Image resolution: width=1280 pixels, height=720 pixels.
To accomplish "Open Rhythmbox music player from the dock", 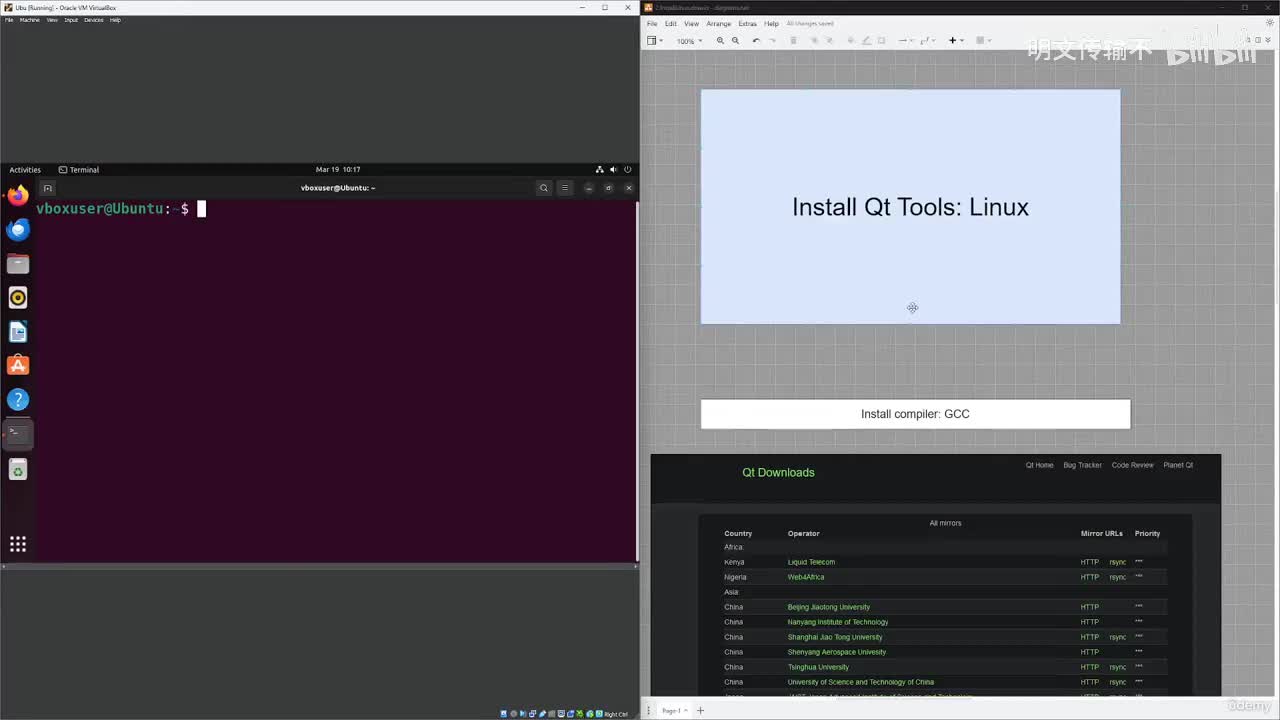I will click(x=18, y=298).
